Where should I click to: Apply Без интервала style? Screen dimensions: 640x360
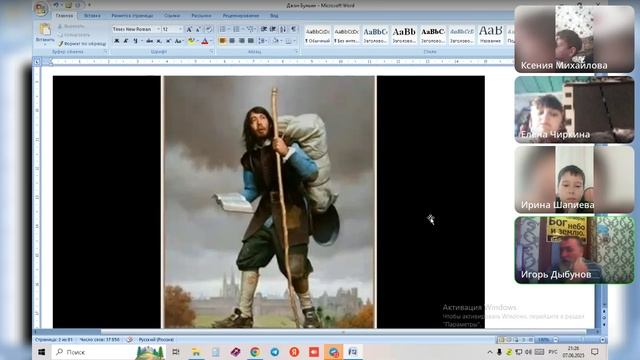(x=346, y=35)
